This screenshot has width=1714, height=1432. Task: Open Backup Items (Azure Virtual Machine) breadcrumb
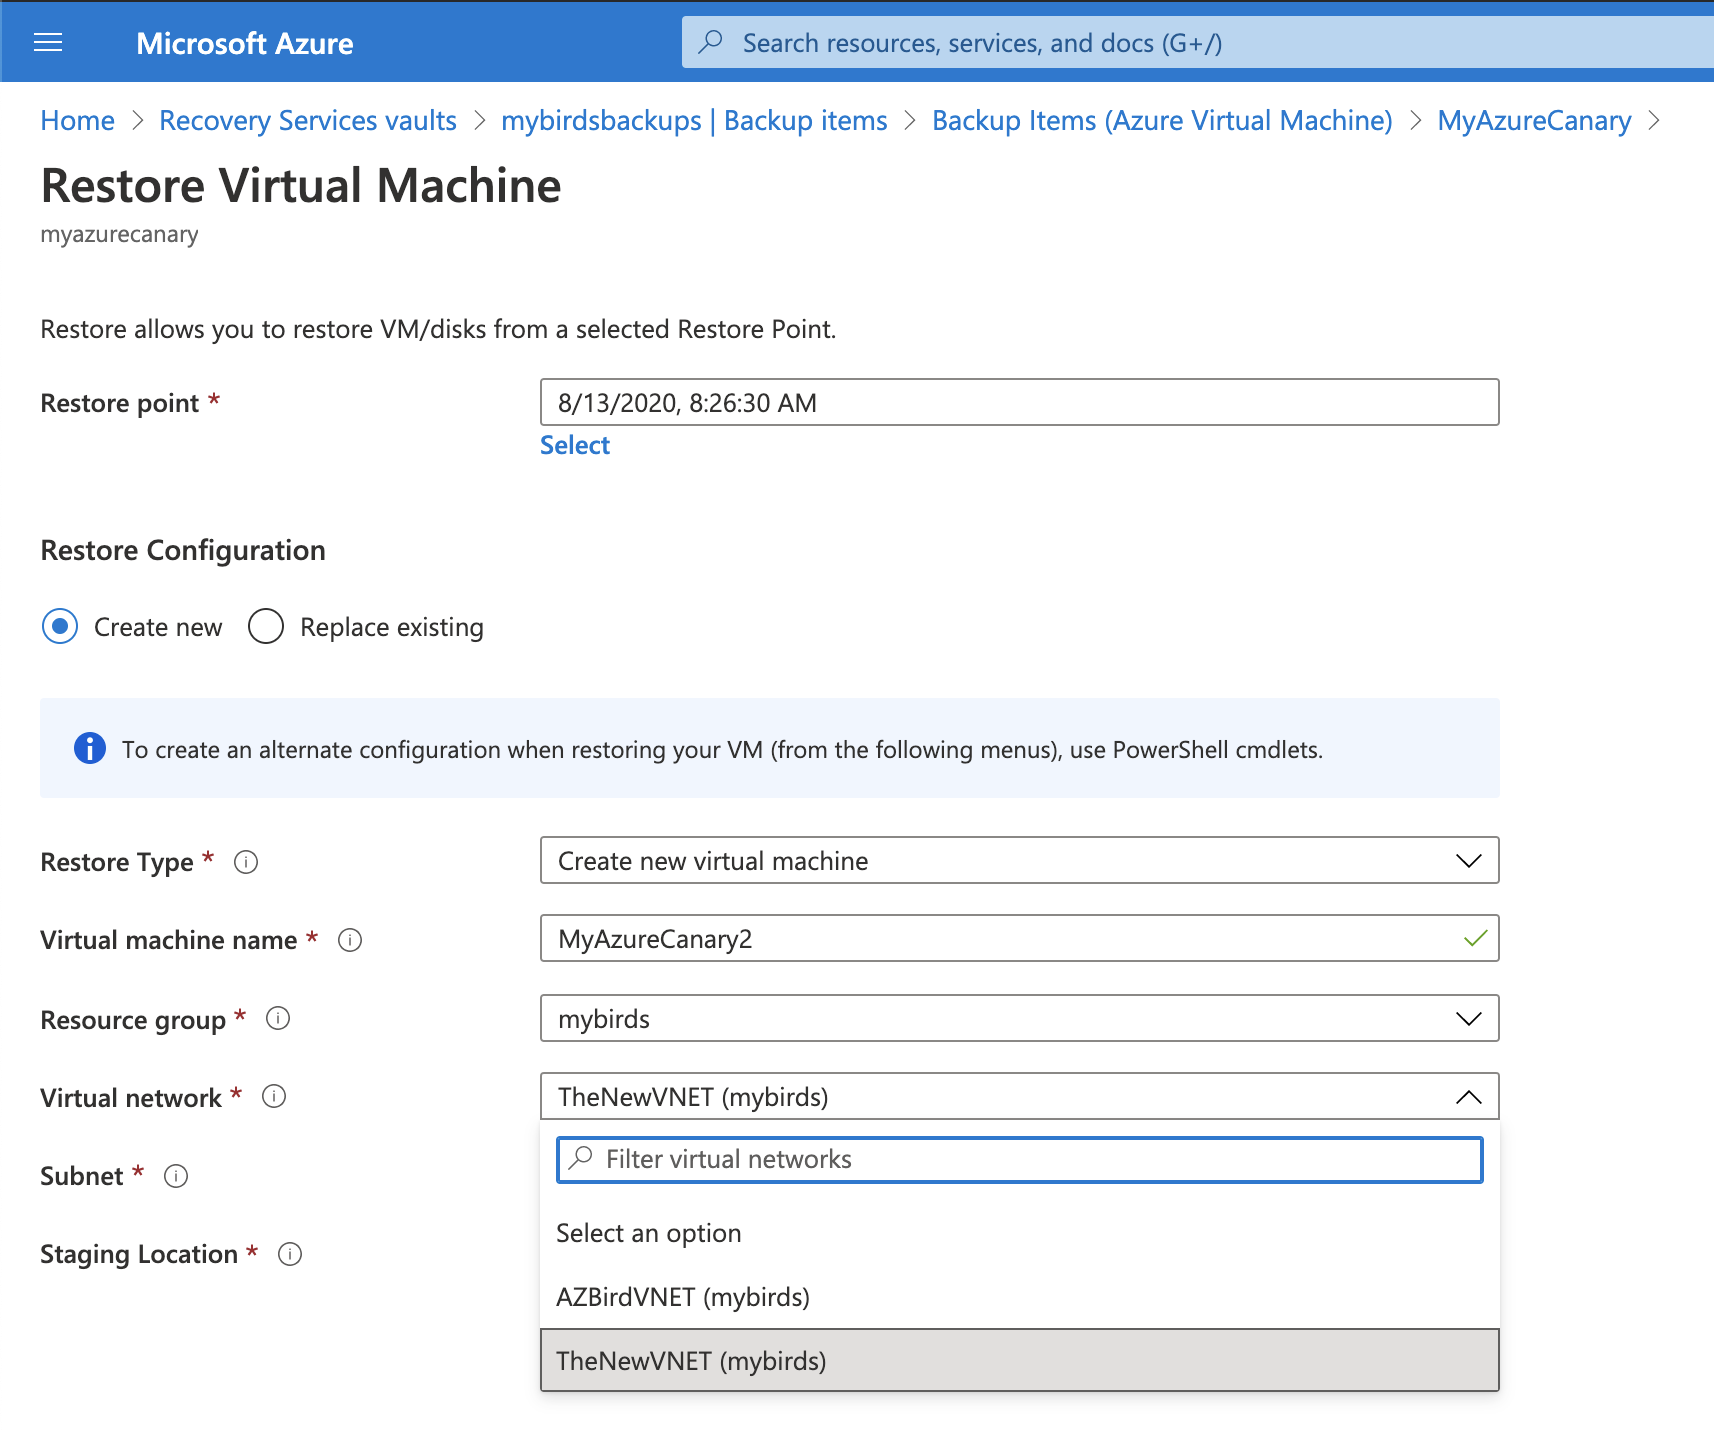point(1162,120)
